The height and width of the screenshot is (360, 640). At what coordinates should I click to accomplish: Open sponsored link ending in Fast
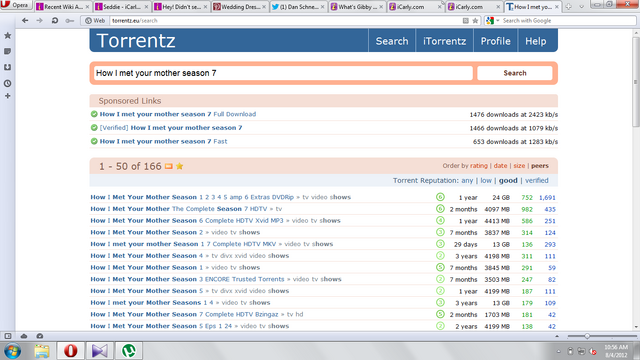click(x=163, y=141)
